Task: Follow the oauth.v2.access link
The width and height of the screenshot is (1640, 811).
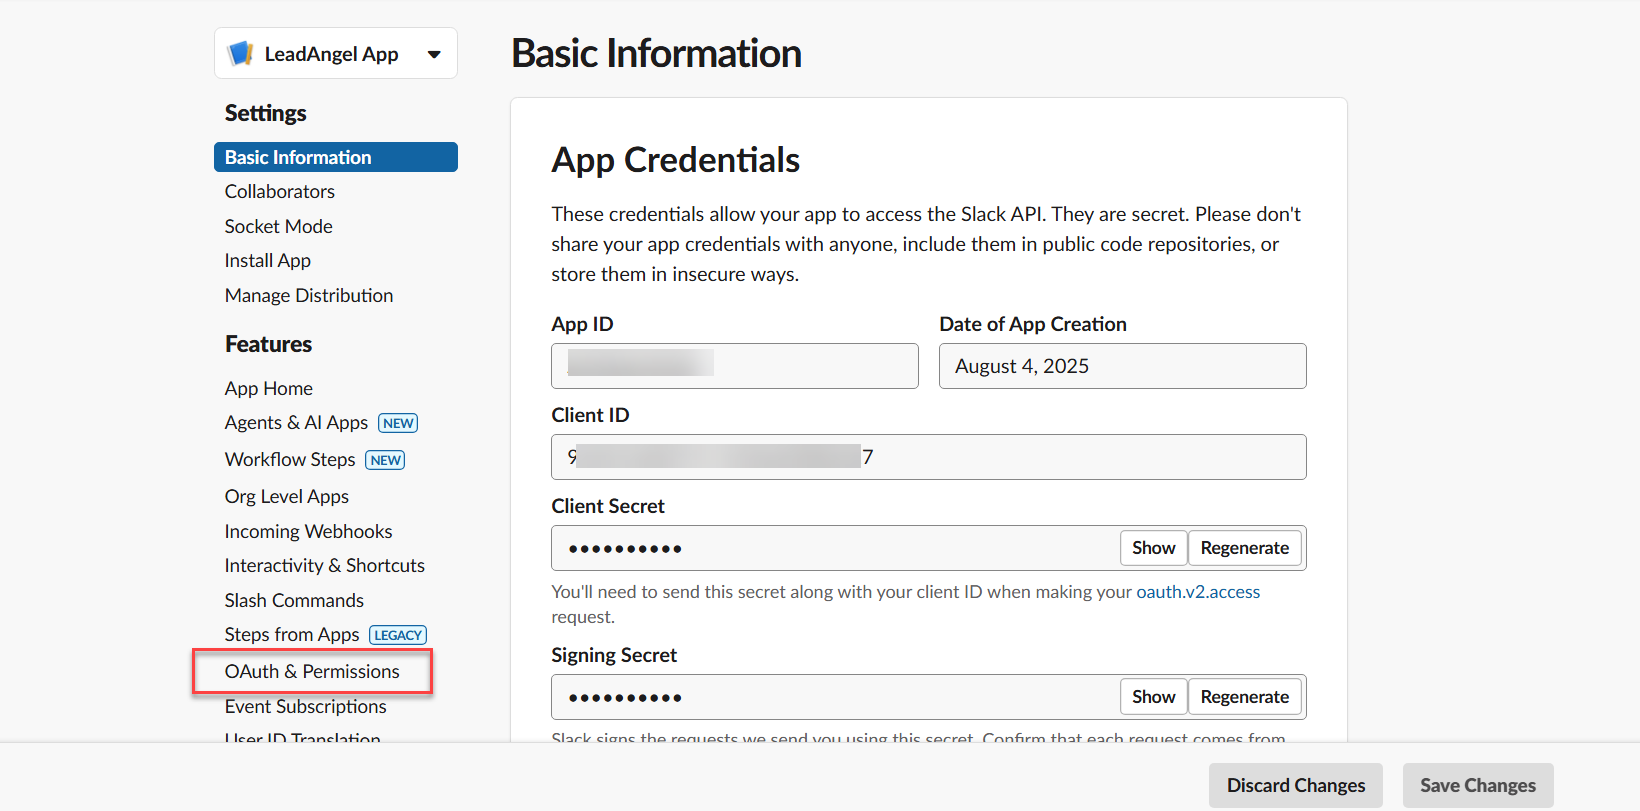Action: (1198, 592)
